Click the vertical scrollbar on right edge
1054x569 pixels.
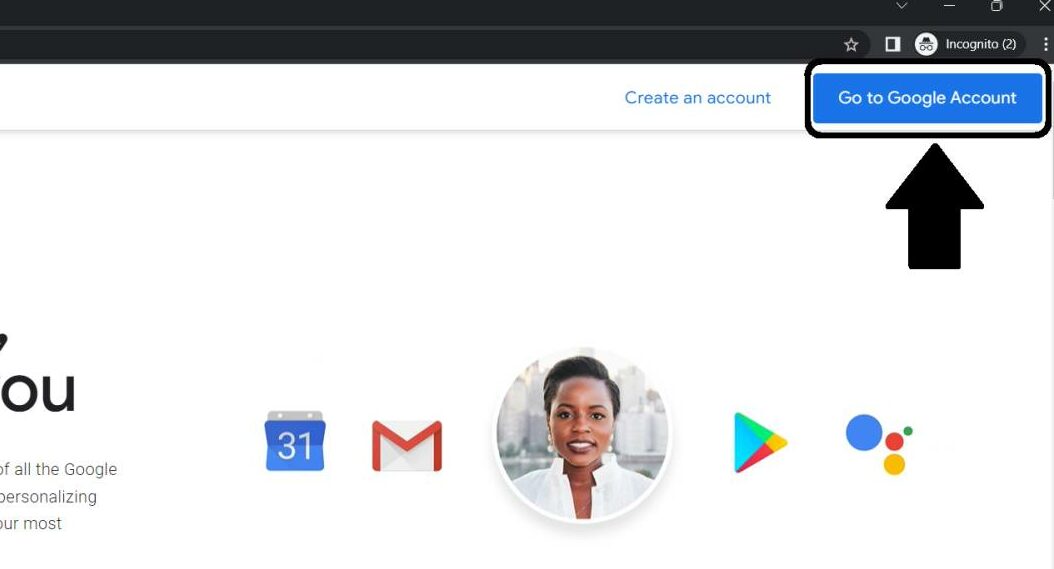coord(1050,316)
